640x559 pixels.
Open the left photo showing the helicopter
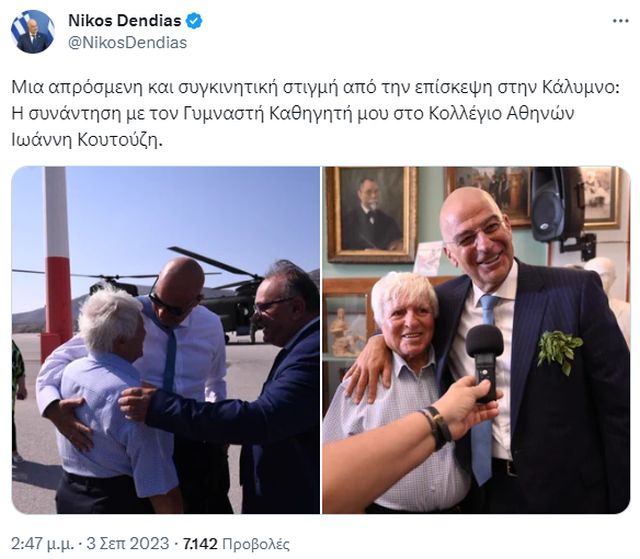click(x=166, y=340)
